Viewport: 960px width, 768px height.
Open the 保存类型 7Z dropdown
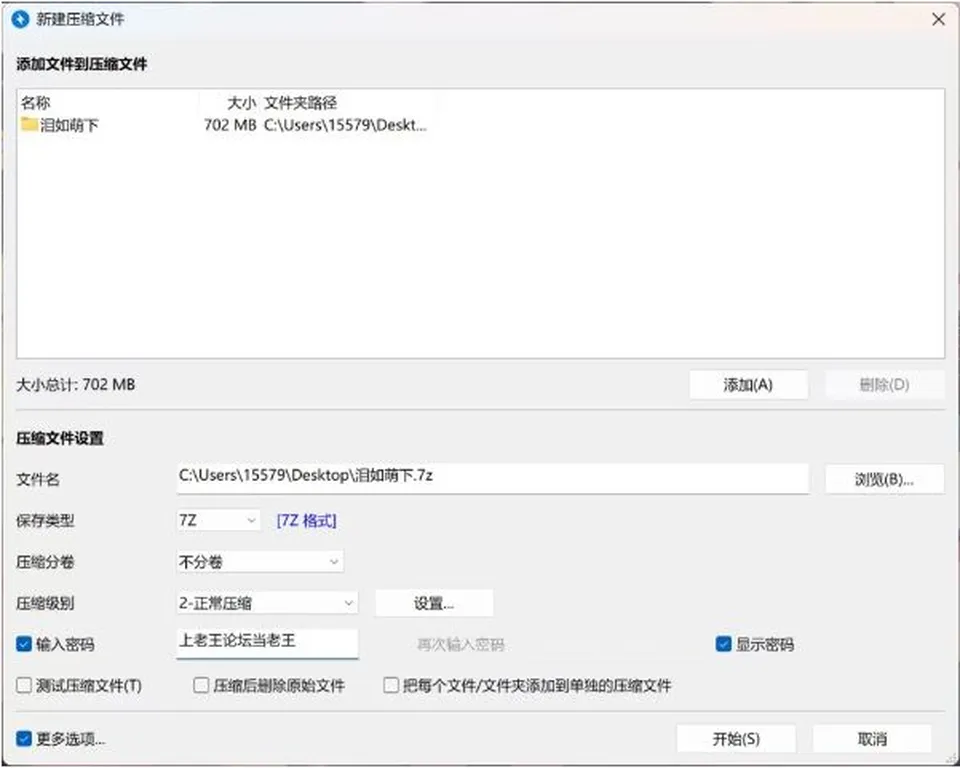pyautogui.click(x=218, y=521)
